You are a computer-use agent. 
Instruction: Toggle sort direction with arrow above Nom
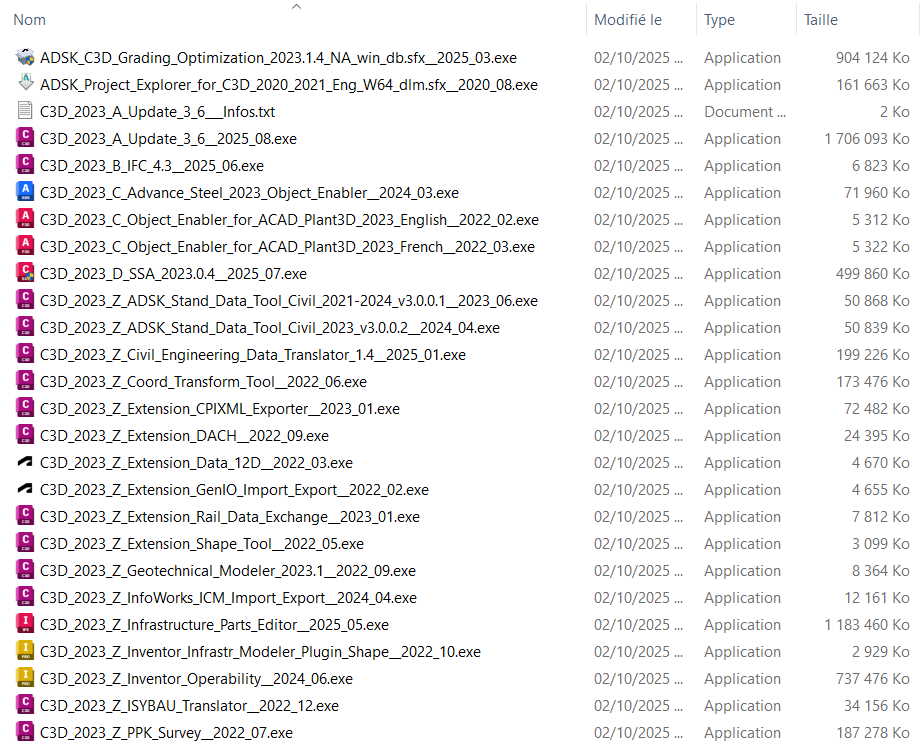pyautogui.click(x=296, y=7)
